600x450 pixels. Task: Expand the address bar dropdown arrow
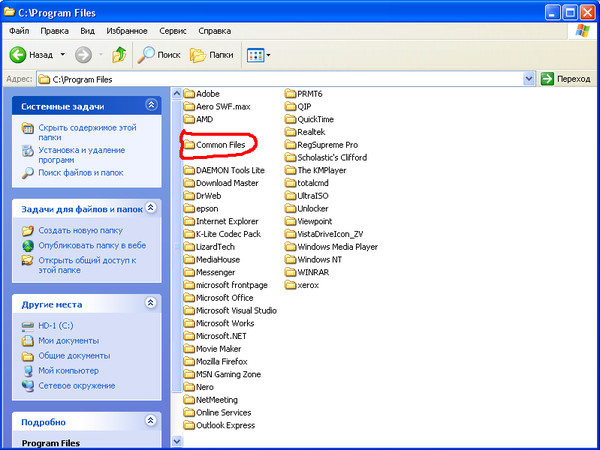coord(528,79)
